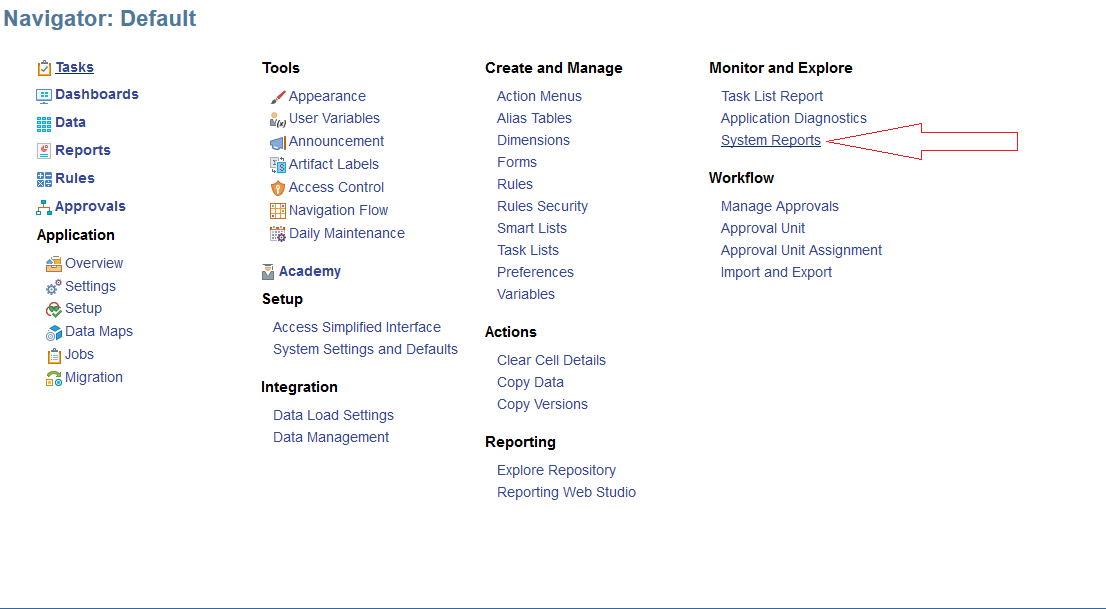Screen dimensions: 1106x609
Task: Click System Settings and Defaults
Action: click(x=365, y=349)
